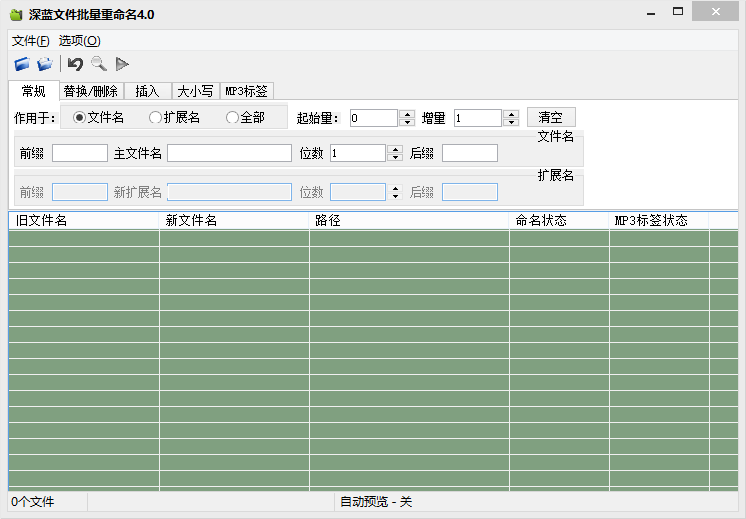Switch to the 常规 tab

(x=34, y=91)
